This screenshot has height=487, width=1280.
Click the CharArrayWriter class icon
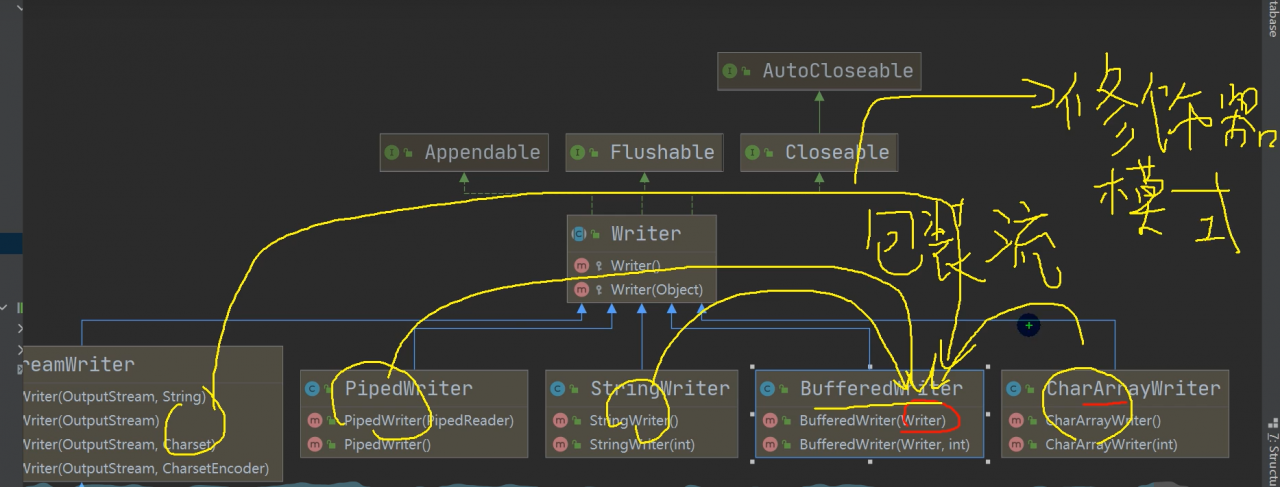click(1013, 388)
